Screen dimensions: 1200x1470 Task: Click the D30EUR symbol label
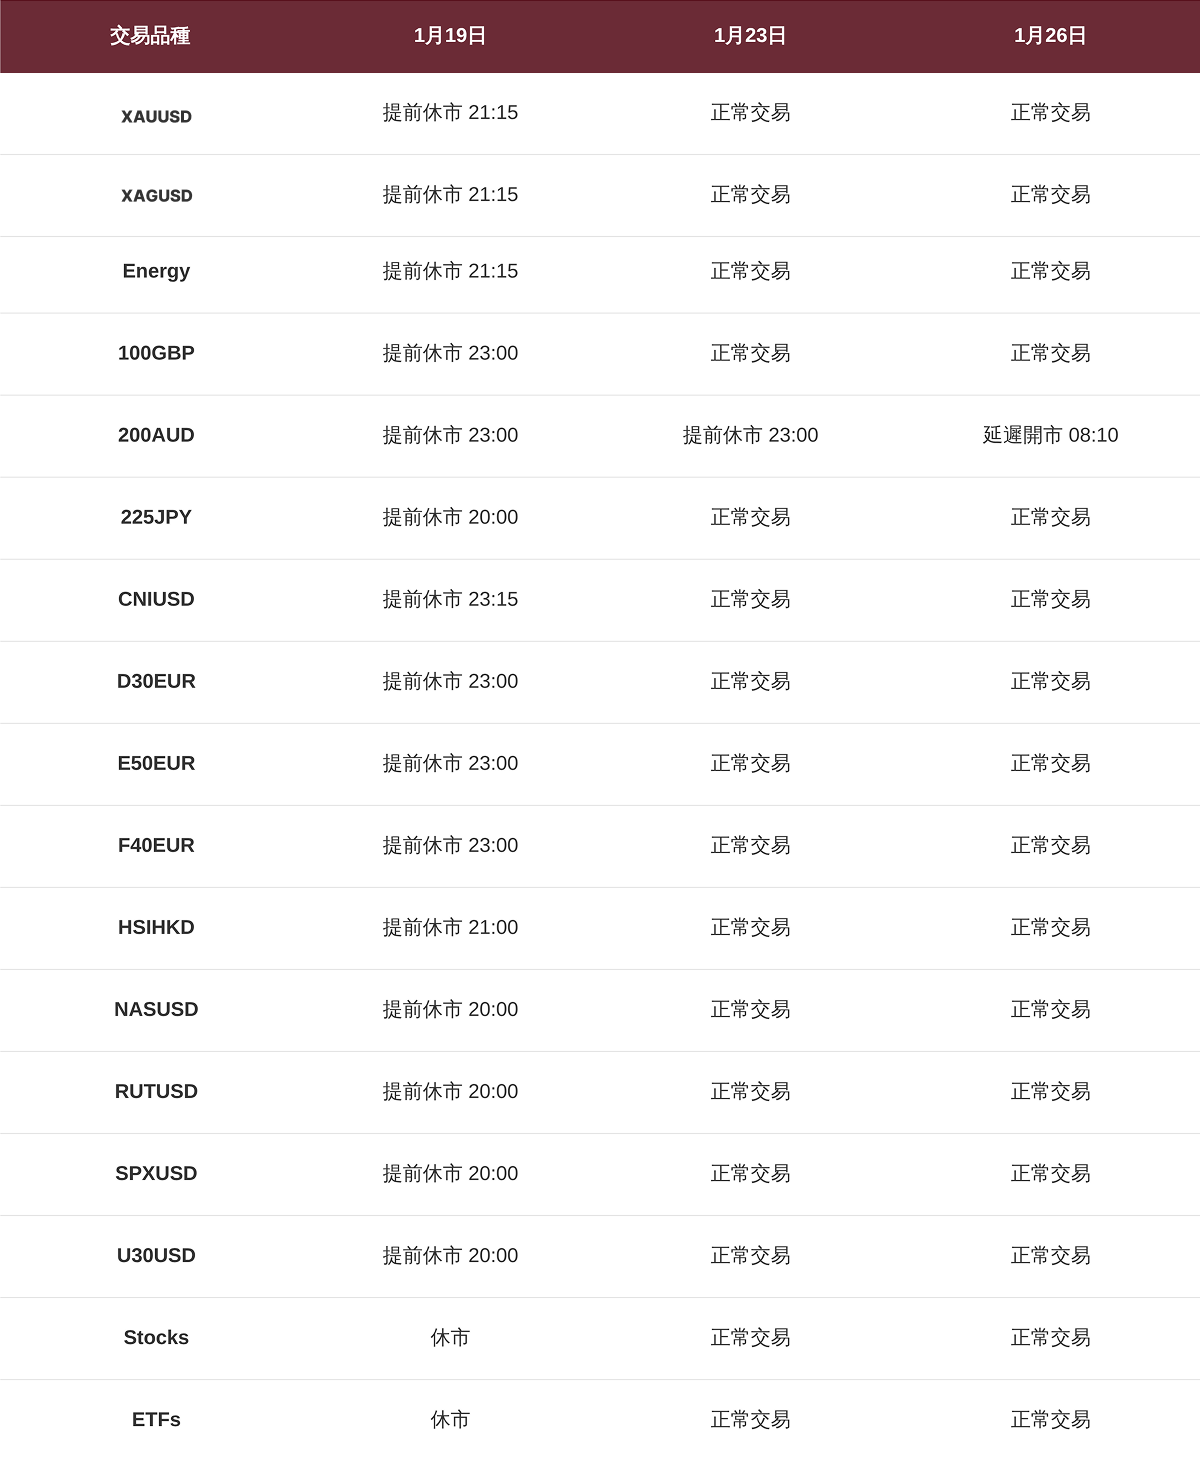click(156, 681)
